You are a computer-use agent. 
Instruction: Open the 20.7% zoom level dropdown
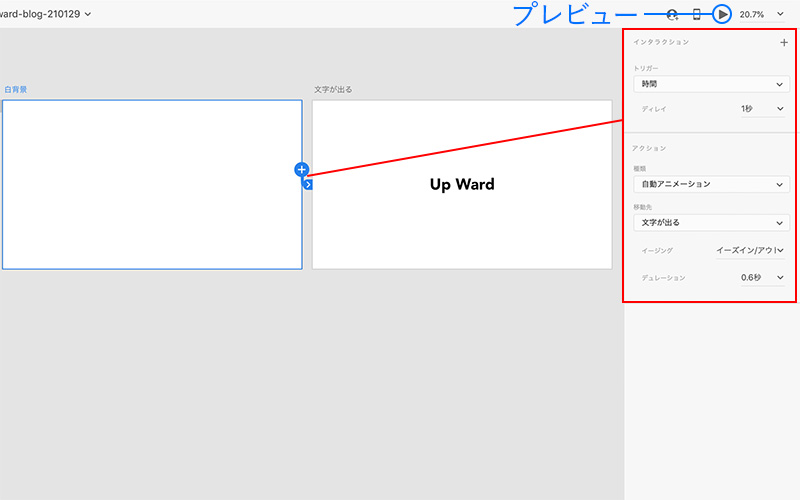click(762, 14)
